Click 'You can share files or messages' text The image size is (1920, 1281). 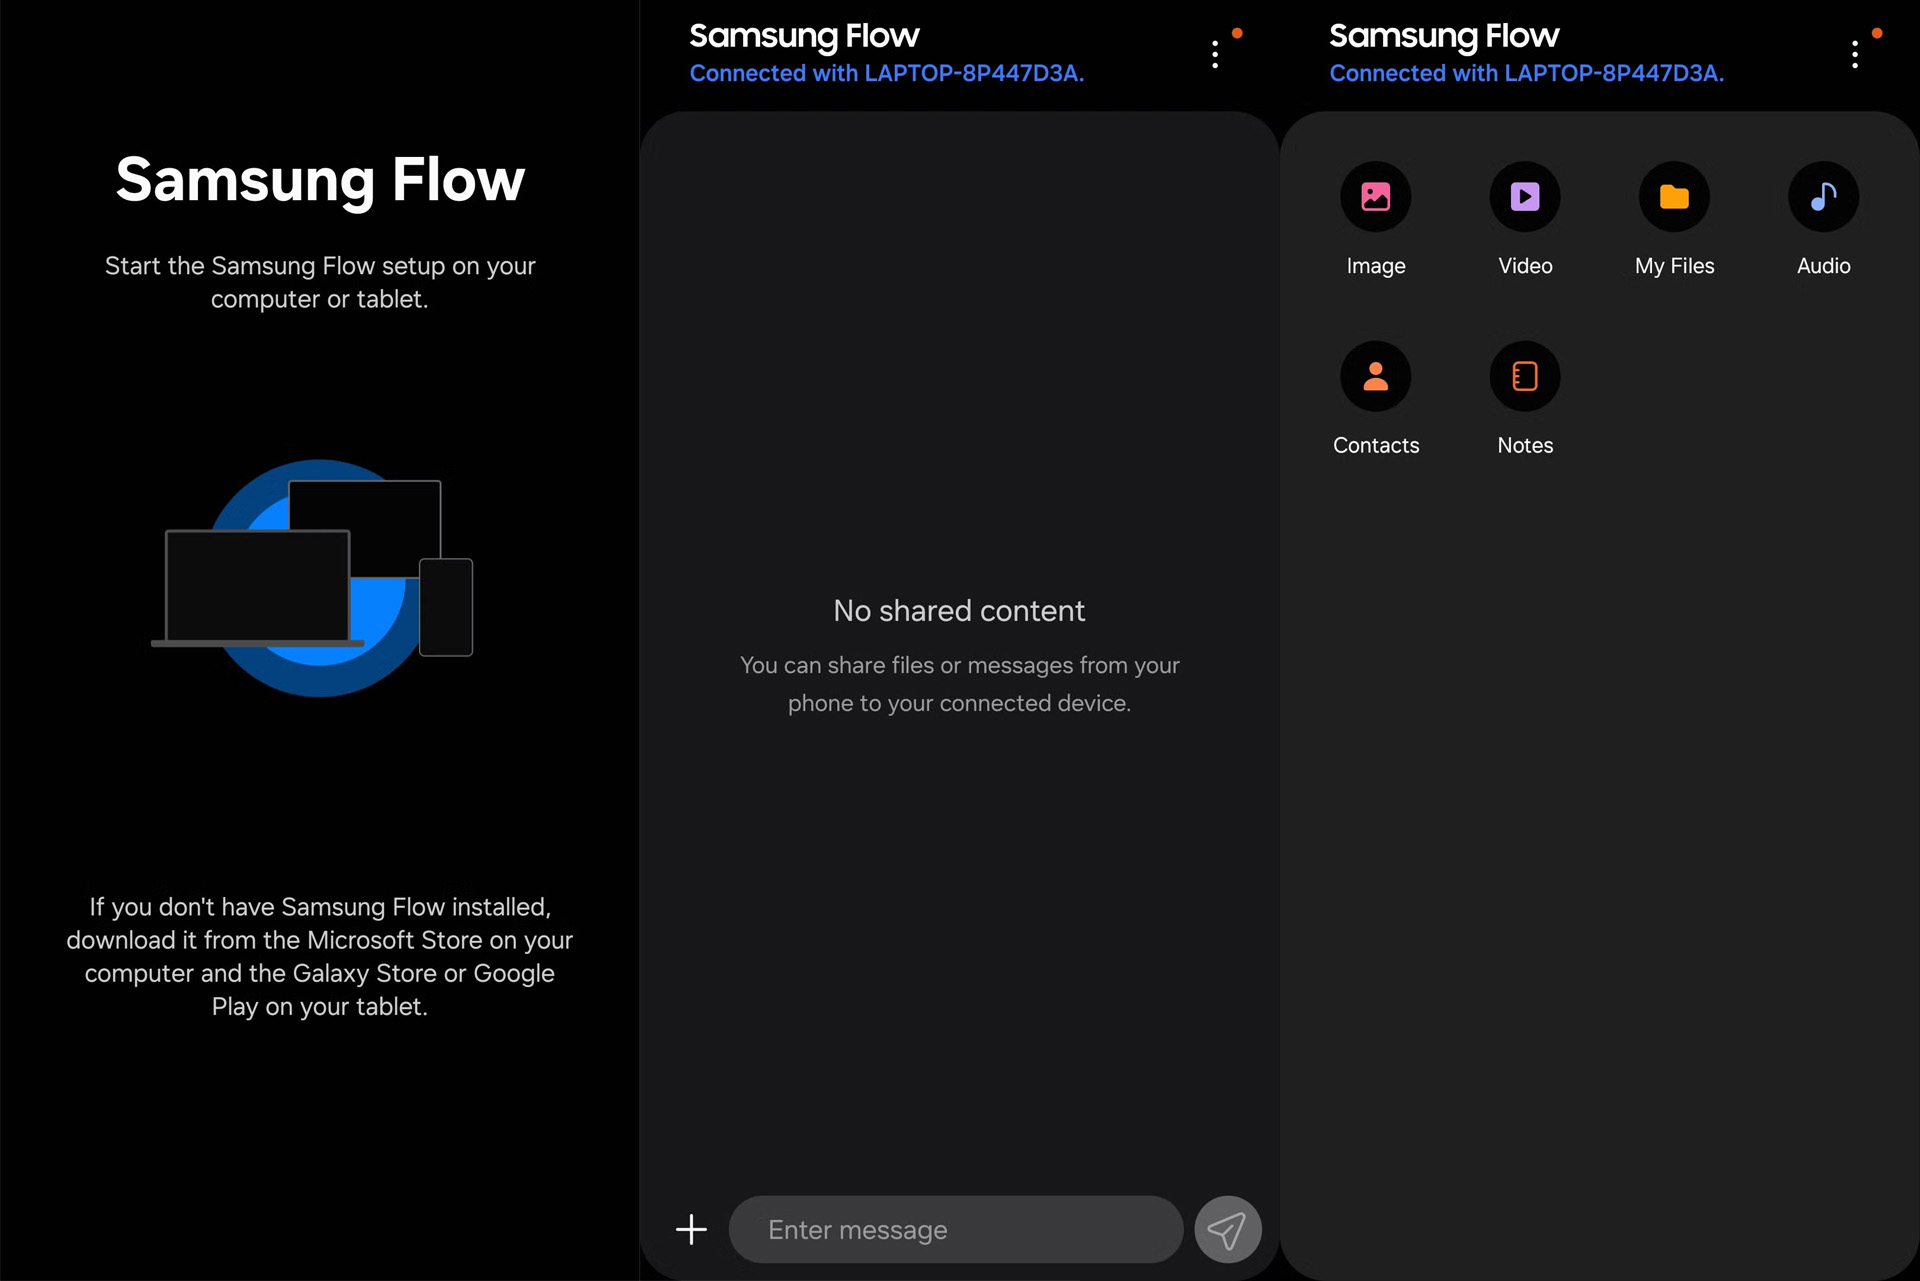click(x=960, y=684)
